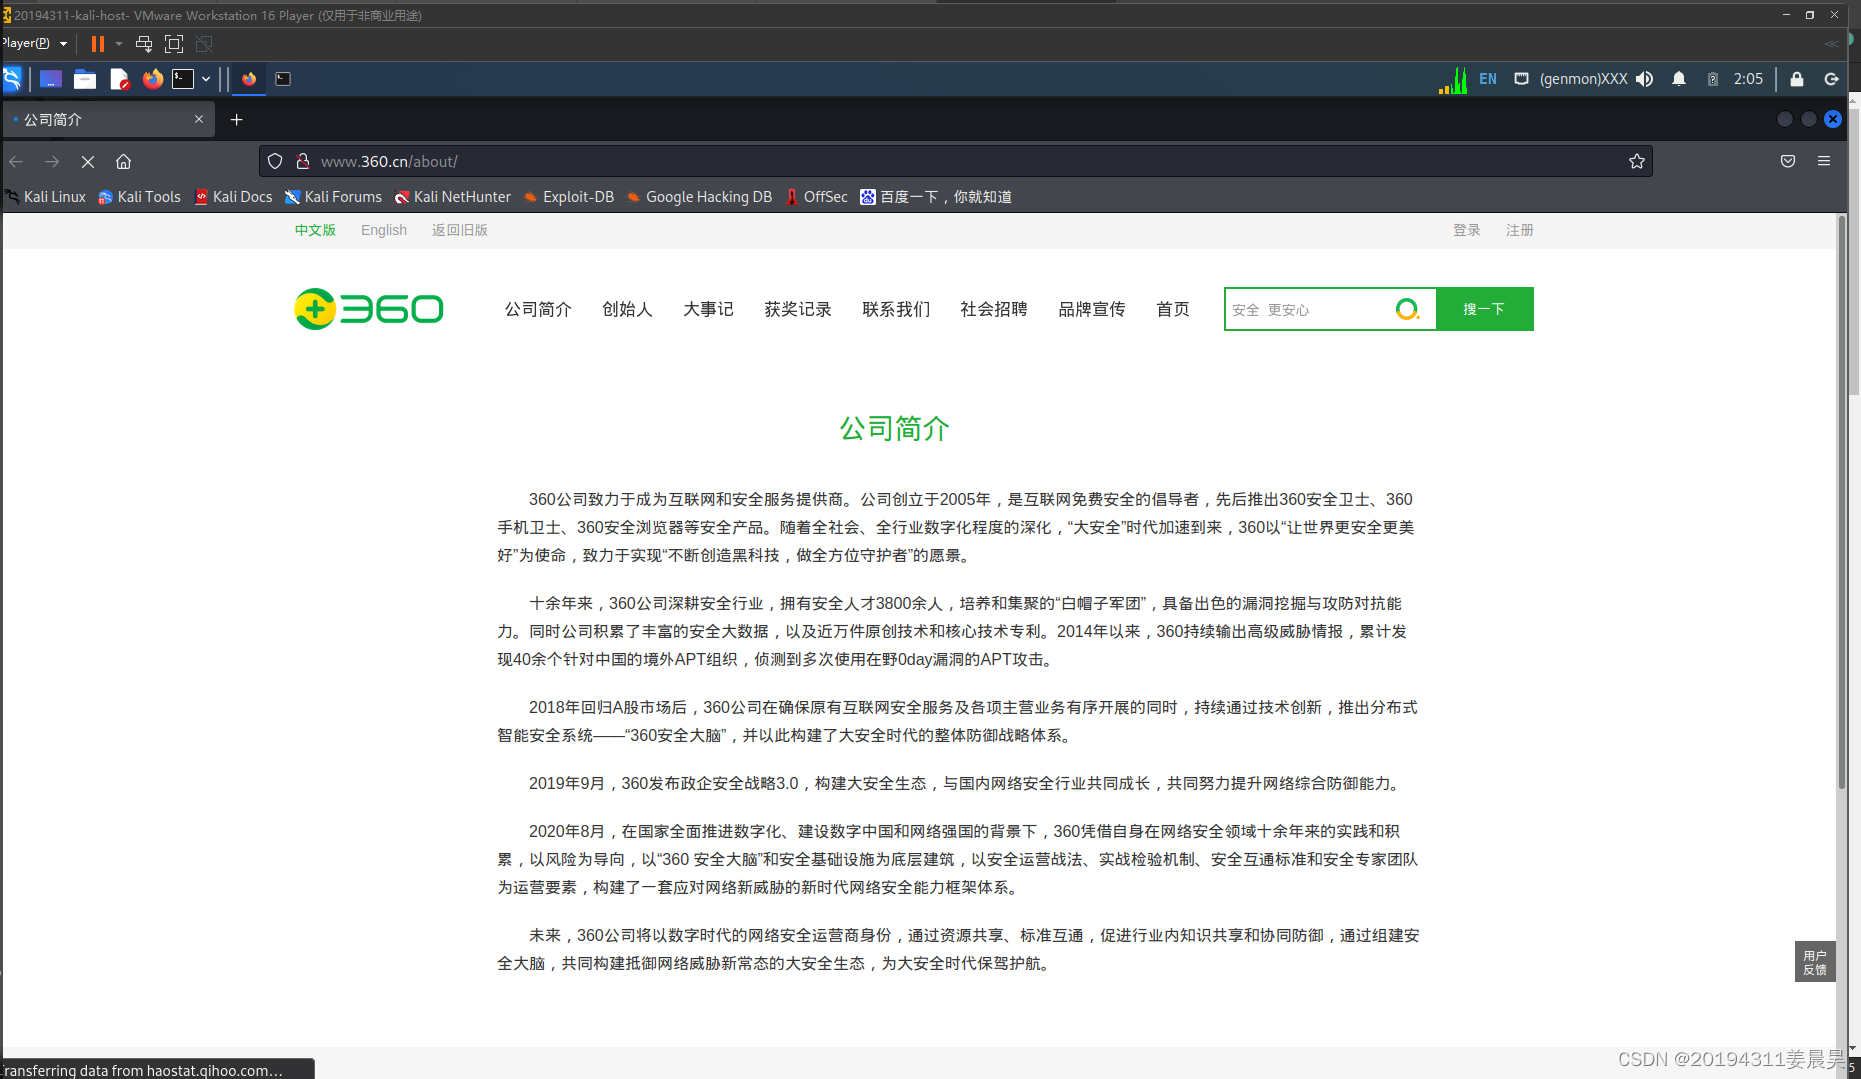
Task: Launch Firefox from the Kali panel launcher
Action: coord(152,79)
